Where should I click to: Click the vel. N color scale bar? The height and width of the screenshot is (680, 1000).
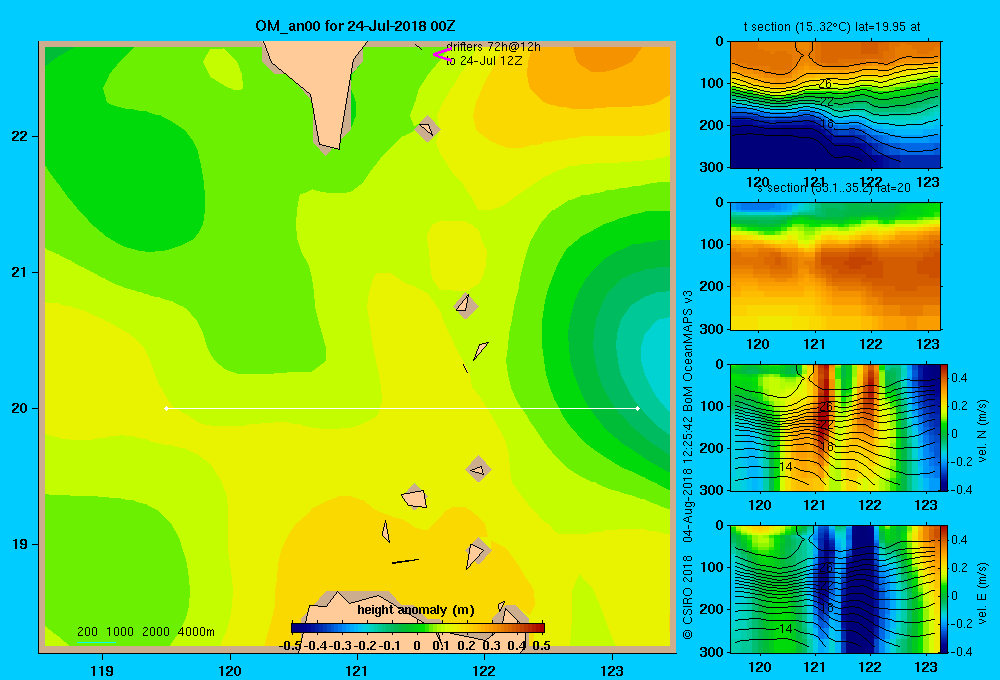(x=944, y=427)
